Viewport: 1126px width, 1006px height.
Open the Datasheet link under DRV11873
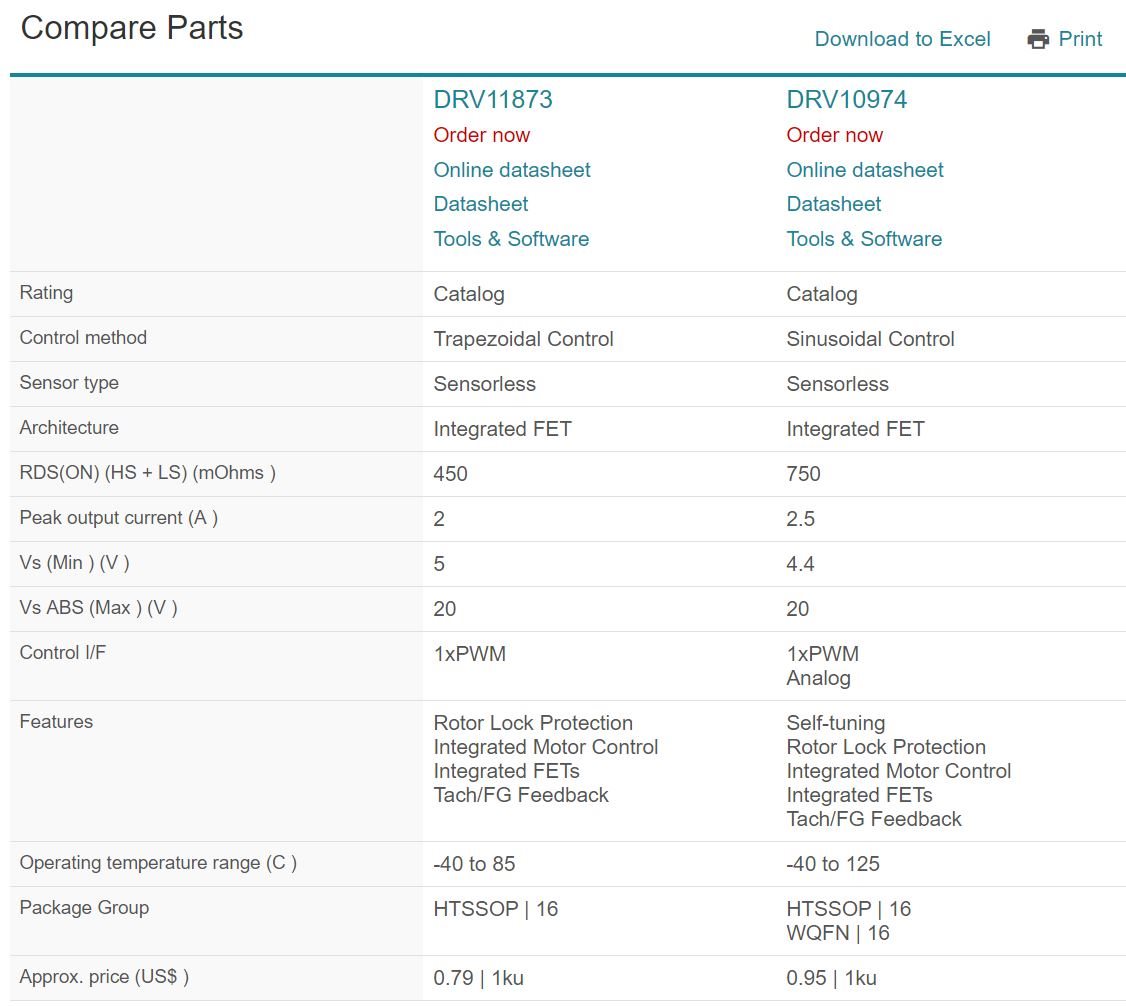click(480, 204)
